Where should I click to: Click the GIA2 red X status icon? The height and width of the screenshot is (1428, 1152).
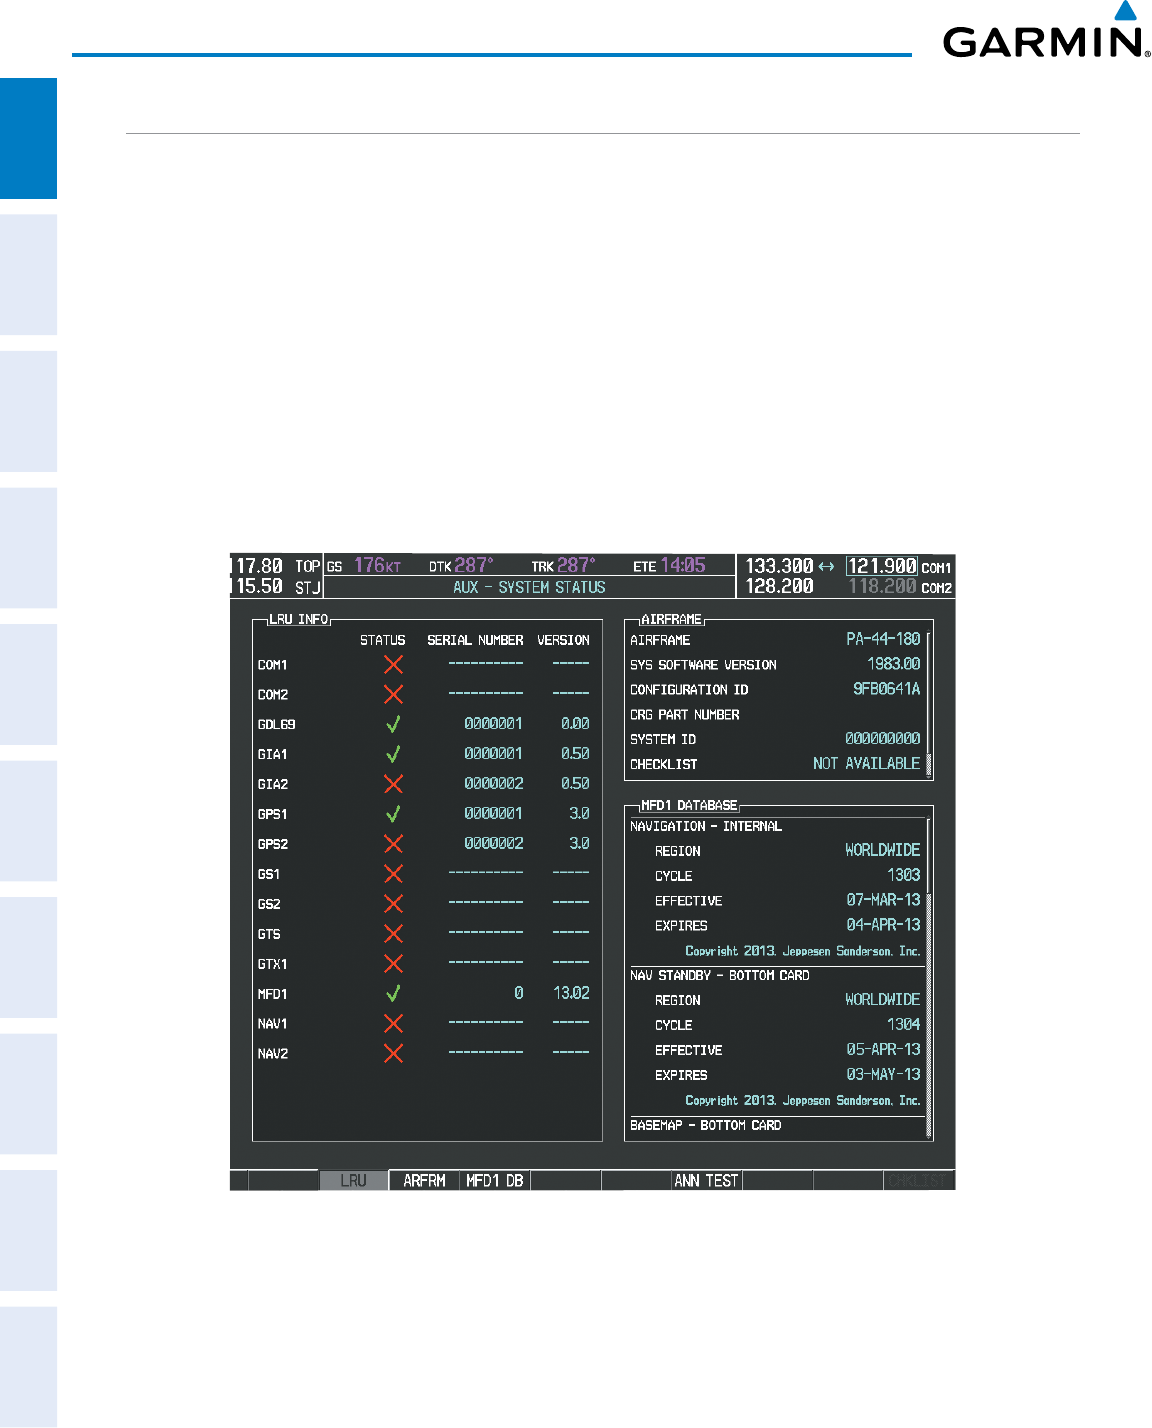click(393, 784)
